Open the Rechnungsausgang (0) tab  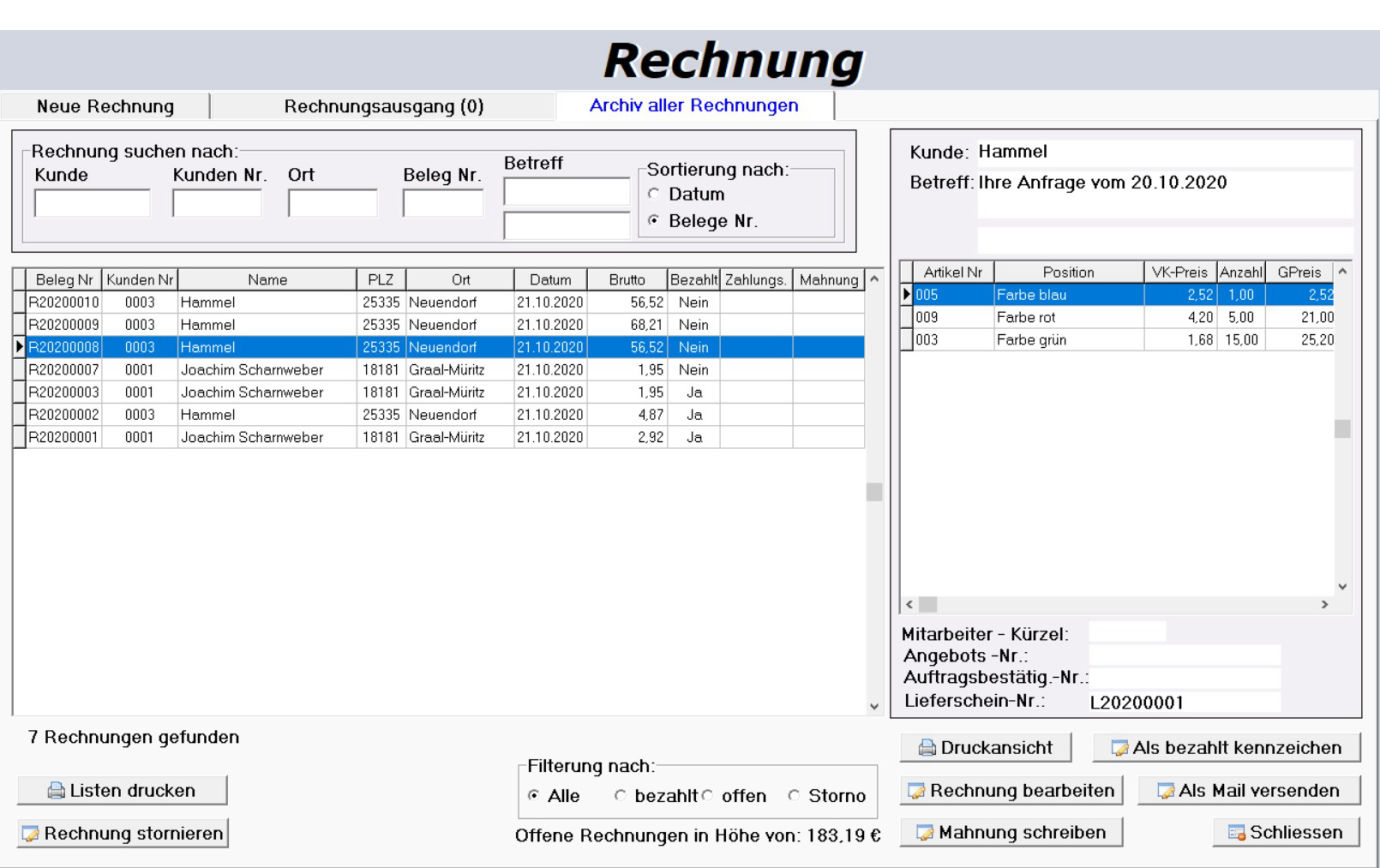coord(384,106)
